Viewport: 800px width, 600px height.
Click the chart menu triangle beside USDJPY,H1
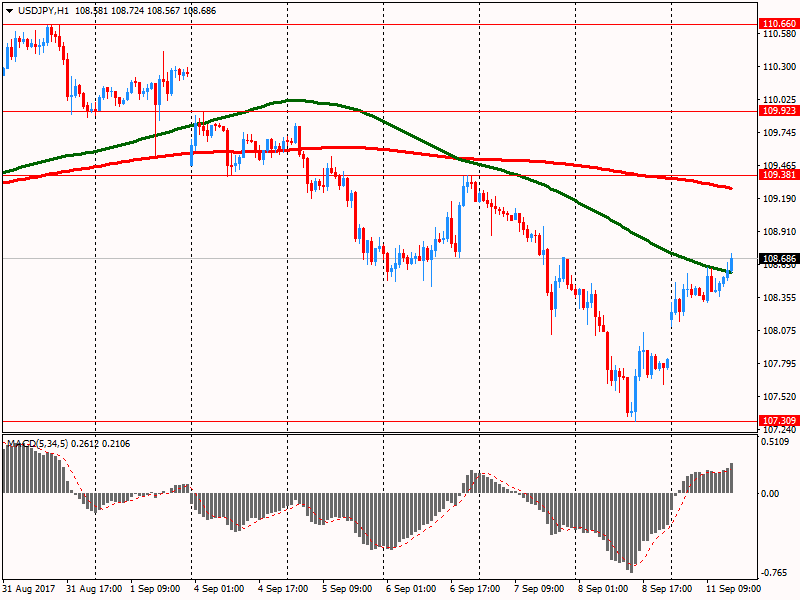9,11
